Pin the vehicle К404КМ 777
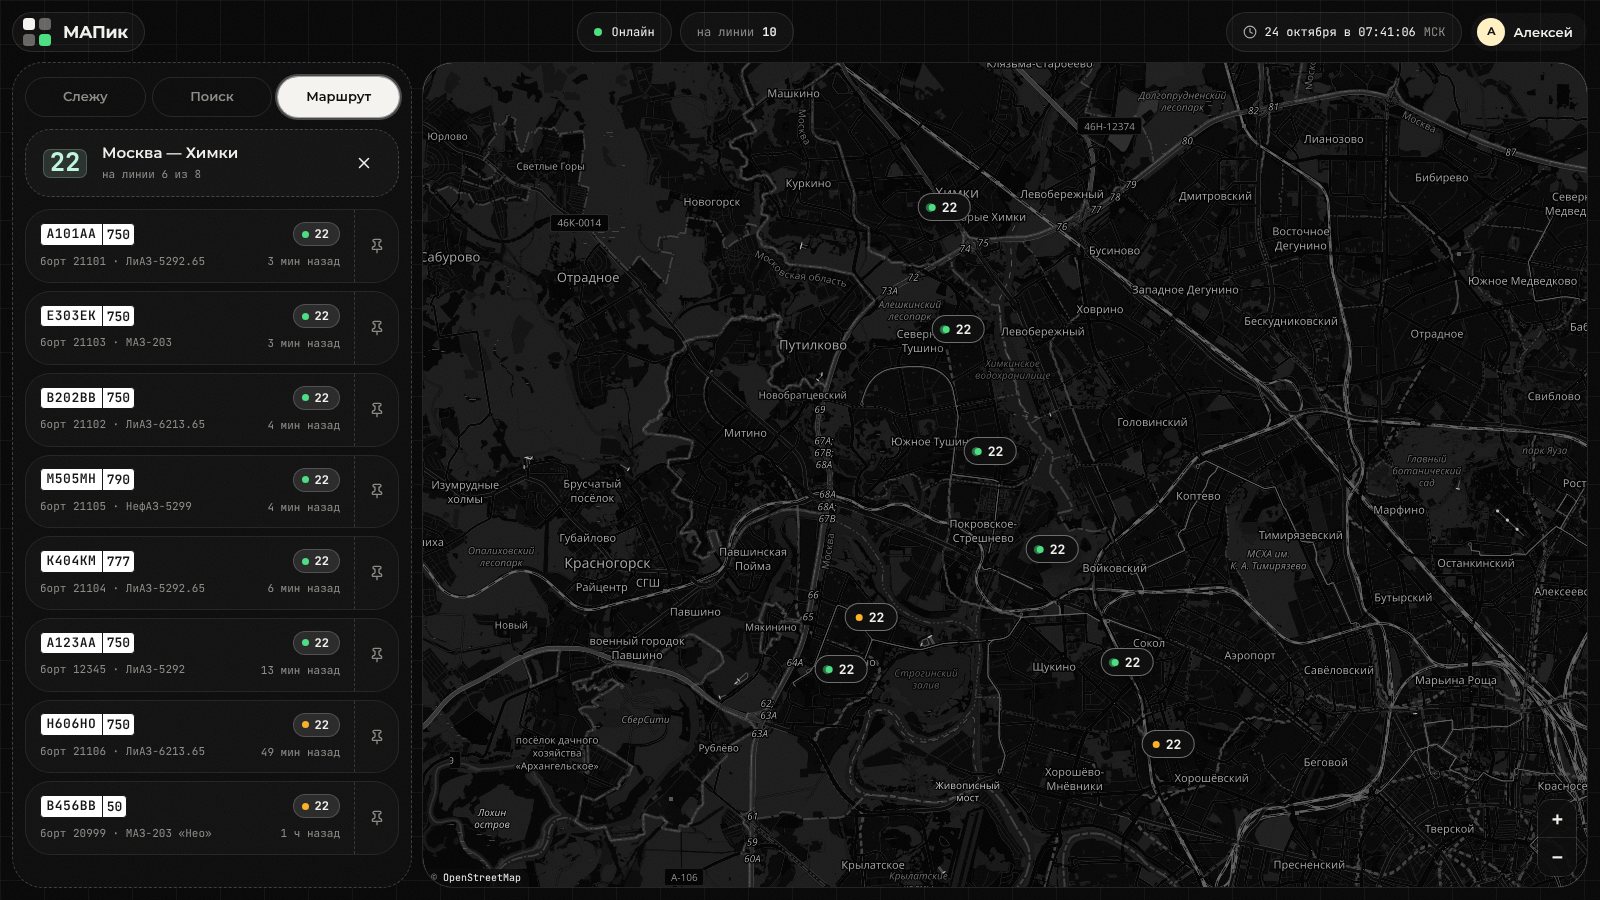The image size is (1600, 900). tap(377, 573)
